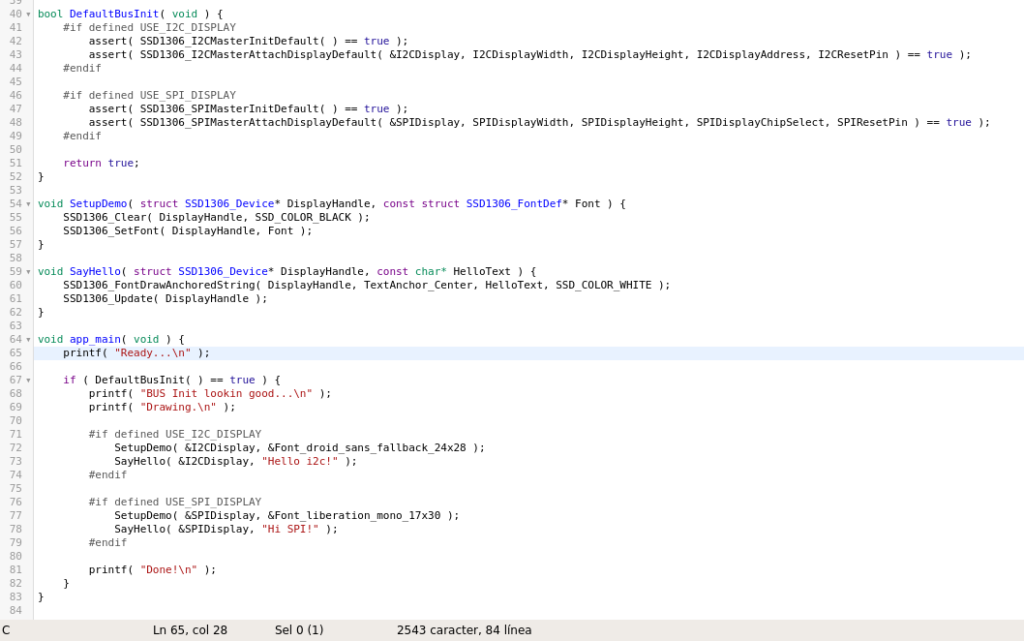
Task: Click the SSD1306_FontDef type on line 54
Action: (x=514, y=204)
